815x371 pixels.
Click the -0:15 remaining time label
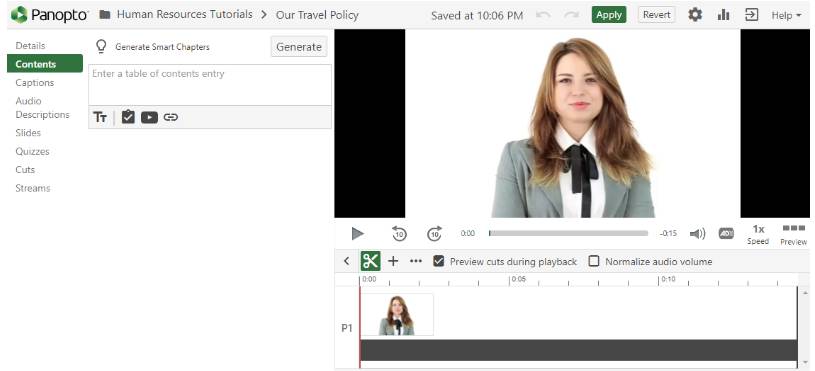click(668, 234)
